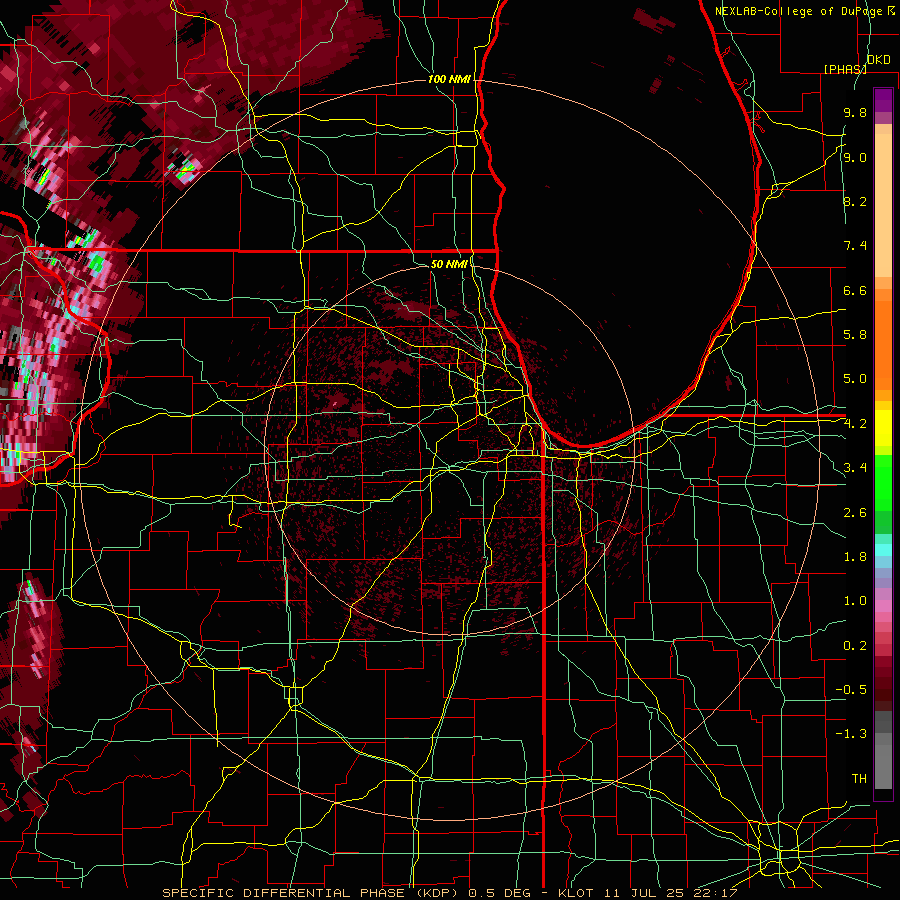Click the "3.4" color scale value
Viewport: 900px width, 900px height.
pos(855,468)
